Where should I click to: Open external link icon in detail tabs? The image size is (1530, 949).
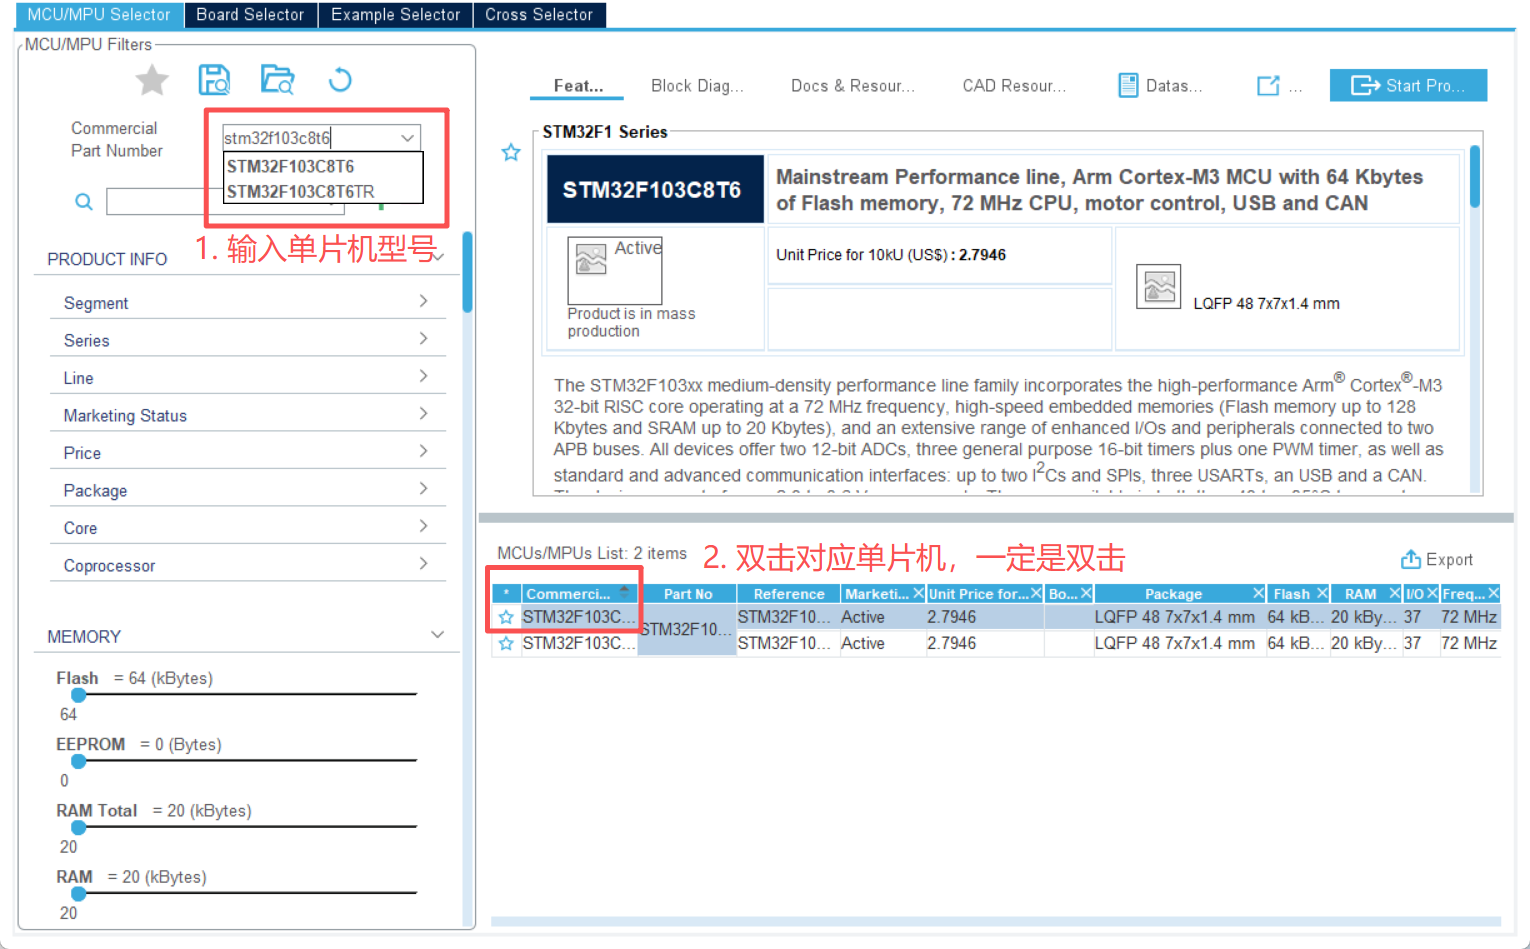tap(1268, 86)
